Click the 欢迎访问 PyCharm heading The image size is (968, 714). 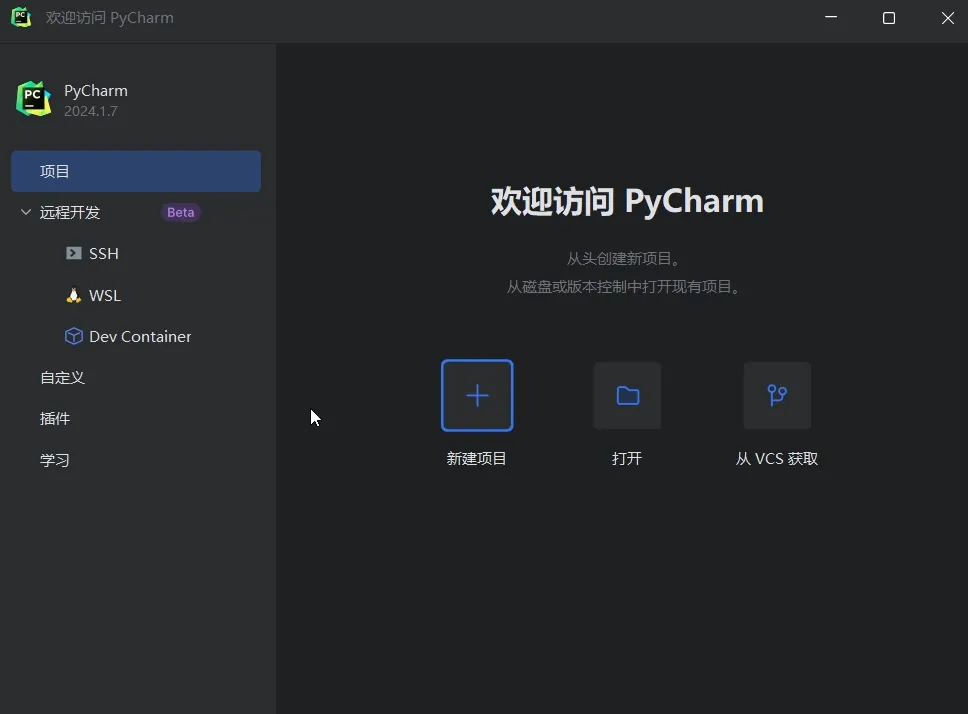627,201
